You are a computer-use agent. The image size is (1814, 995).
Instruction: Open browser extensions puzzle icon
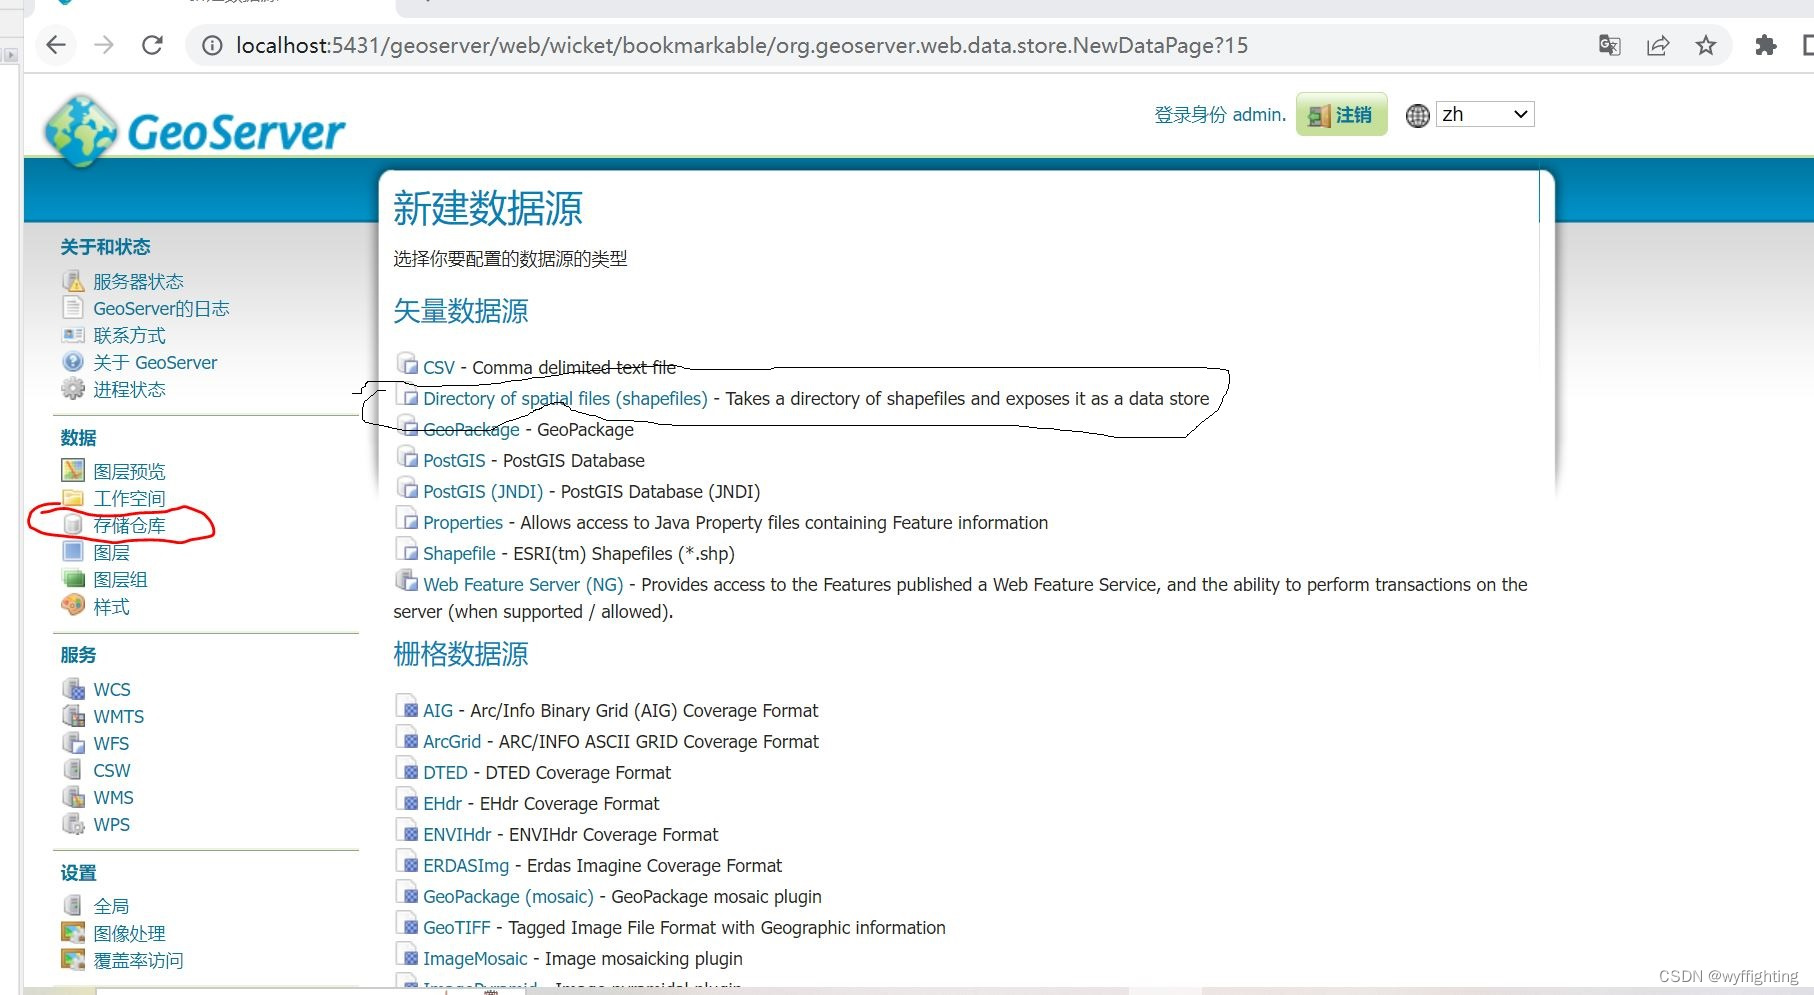pos(1766,45)
